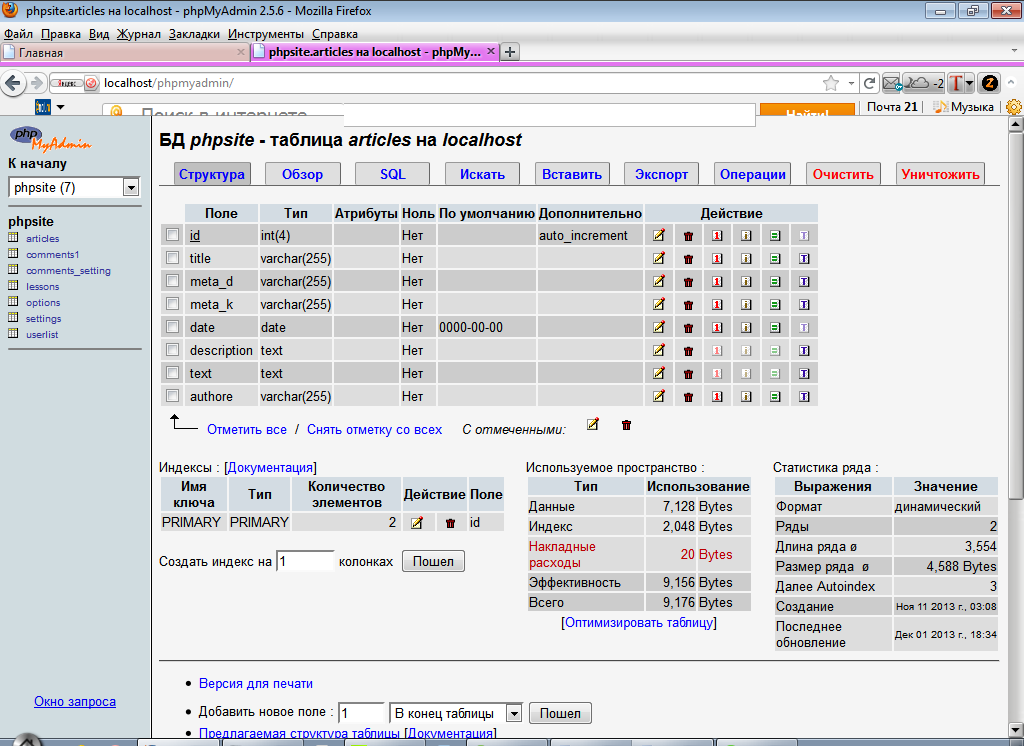
Task: Open URL bar history dropdown arrow
Action: (851, 83)
